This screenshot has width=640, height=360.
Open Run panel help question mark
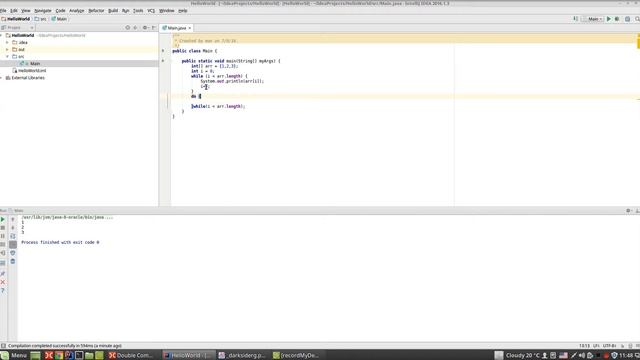coord(3,291)
